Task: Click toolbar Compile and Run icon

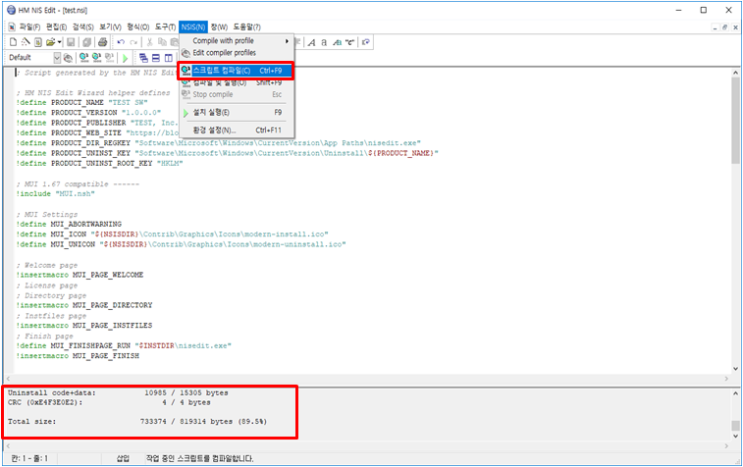Action: pyautogui.click(x=97, y=58)
